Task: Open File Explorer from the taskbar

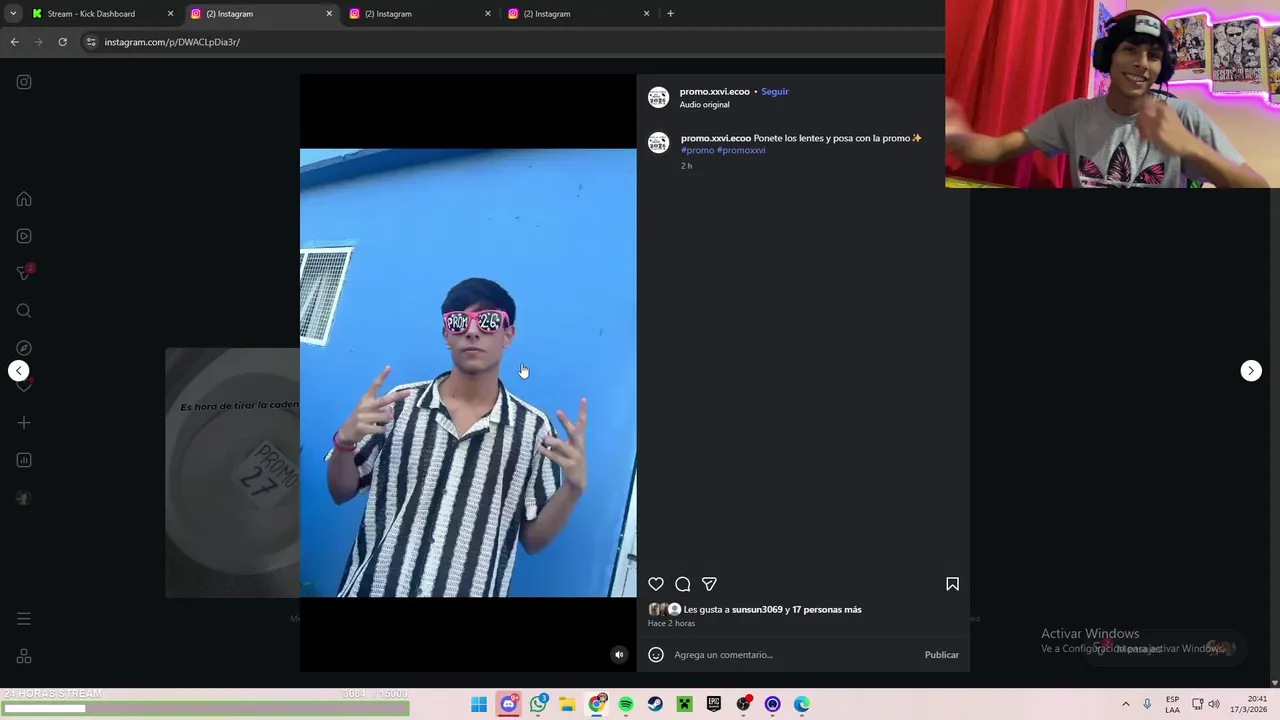Action: 567,704
